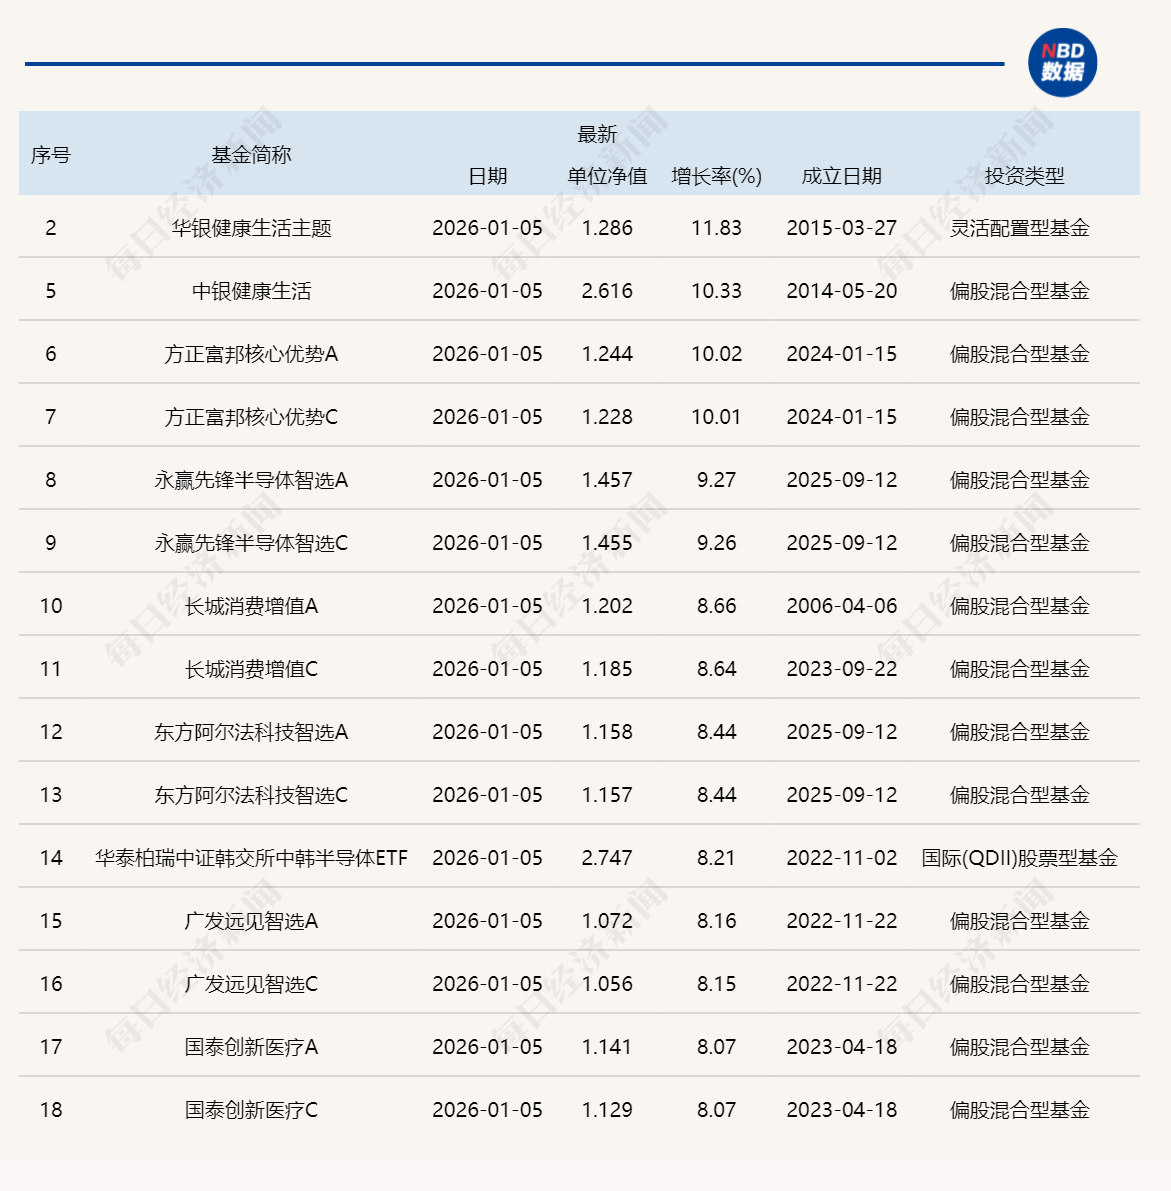Click the 序号 column header
Image resolution: width=1171 pixels, height=1191 pixels.
49,155
